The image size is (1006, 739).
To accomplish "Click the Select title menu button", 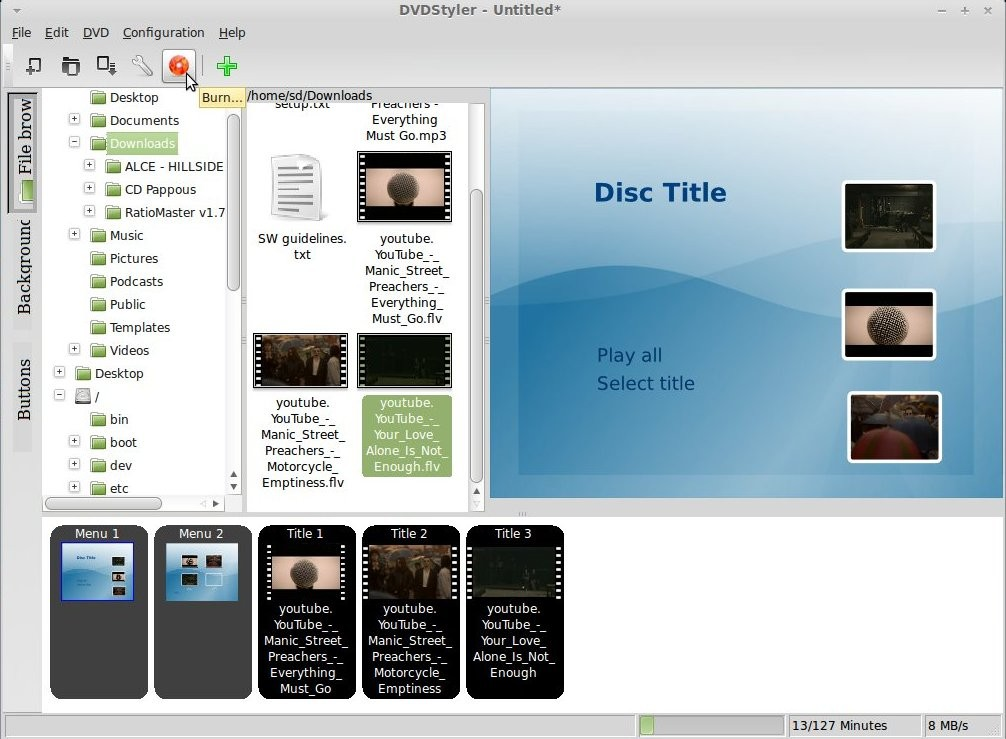I will coord(645,384).
